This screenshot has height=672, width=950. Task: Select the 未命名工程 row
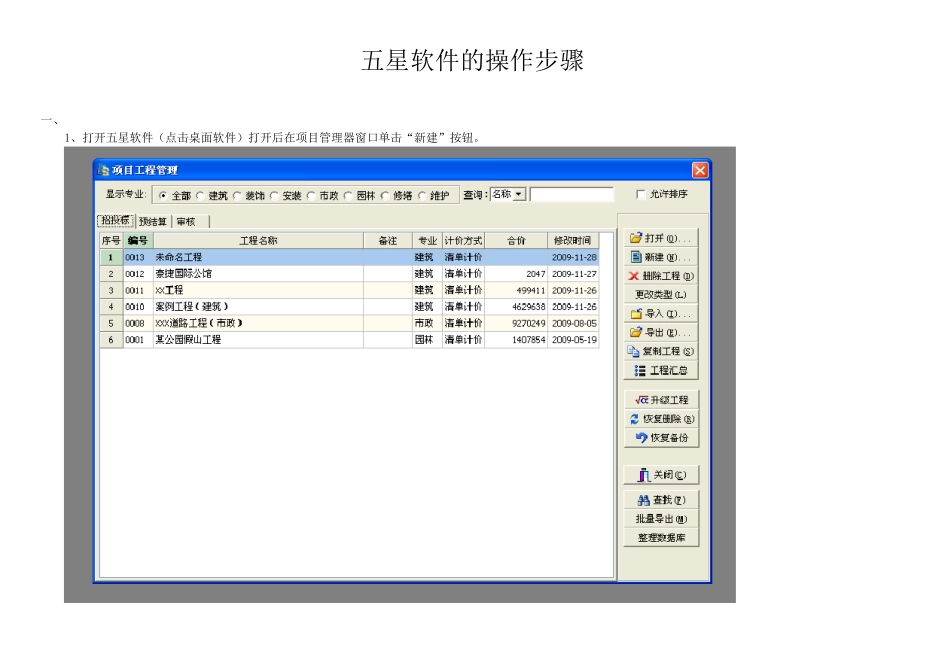(350, 257)
